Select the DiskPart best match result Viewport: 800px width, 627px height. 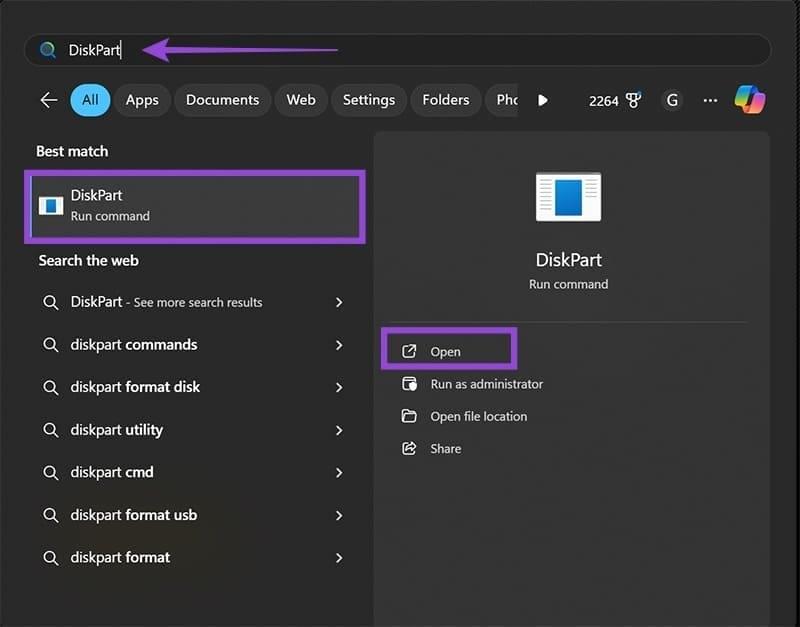(x=195, y=205)
